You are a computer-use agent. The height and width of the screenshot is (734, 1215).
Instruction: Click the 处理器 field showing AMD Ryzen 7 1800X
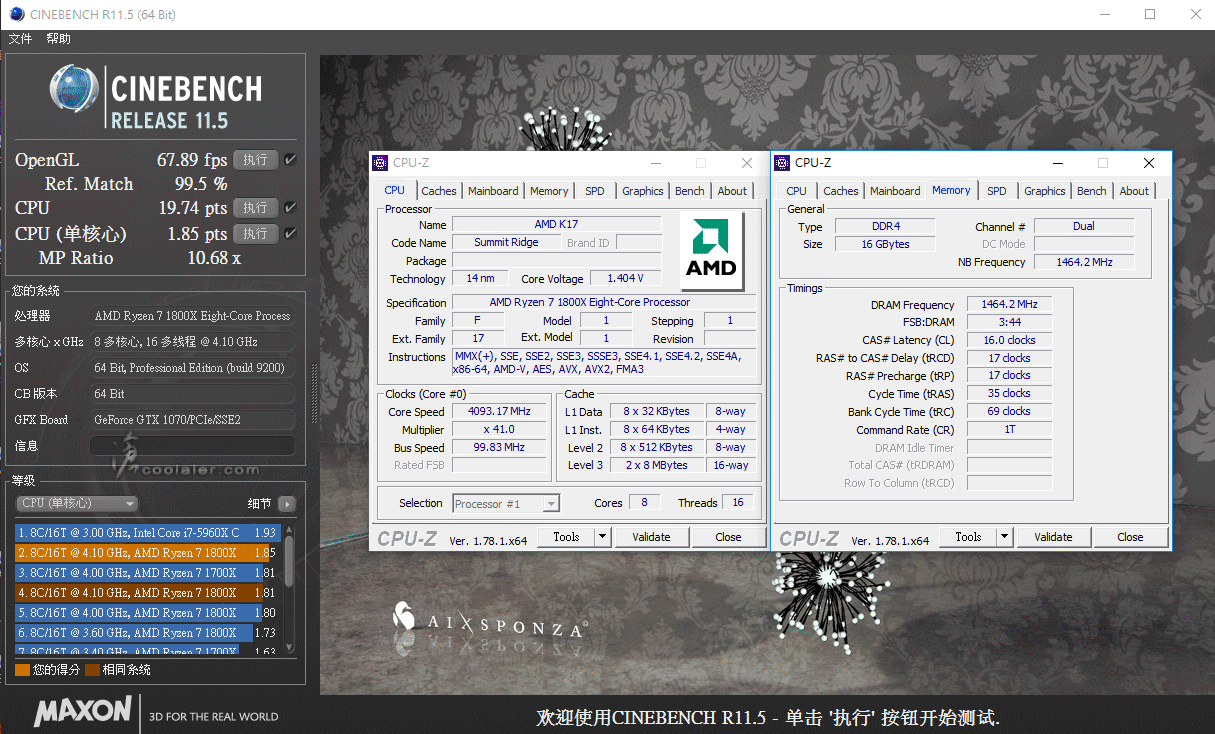coord(193,316)
